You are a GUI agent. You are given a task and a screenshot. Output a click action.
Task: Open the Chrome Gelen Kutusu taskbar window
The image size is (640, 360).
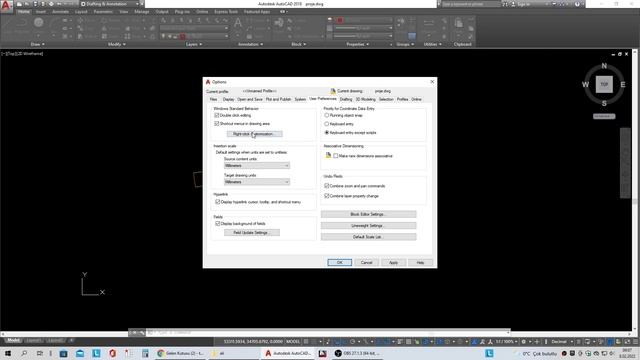(x=181, y=353)
